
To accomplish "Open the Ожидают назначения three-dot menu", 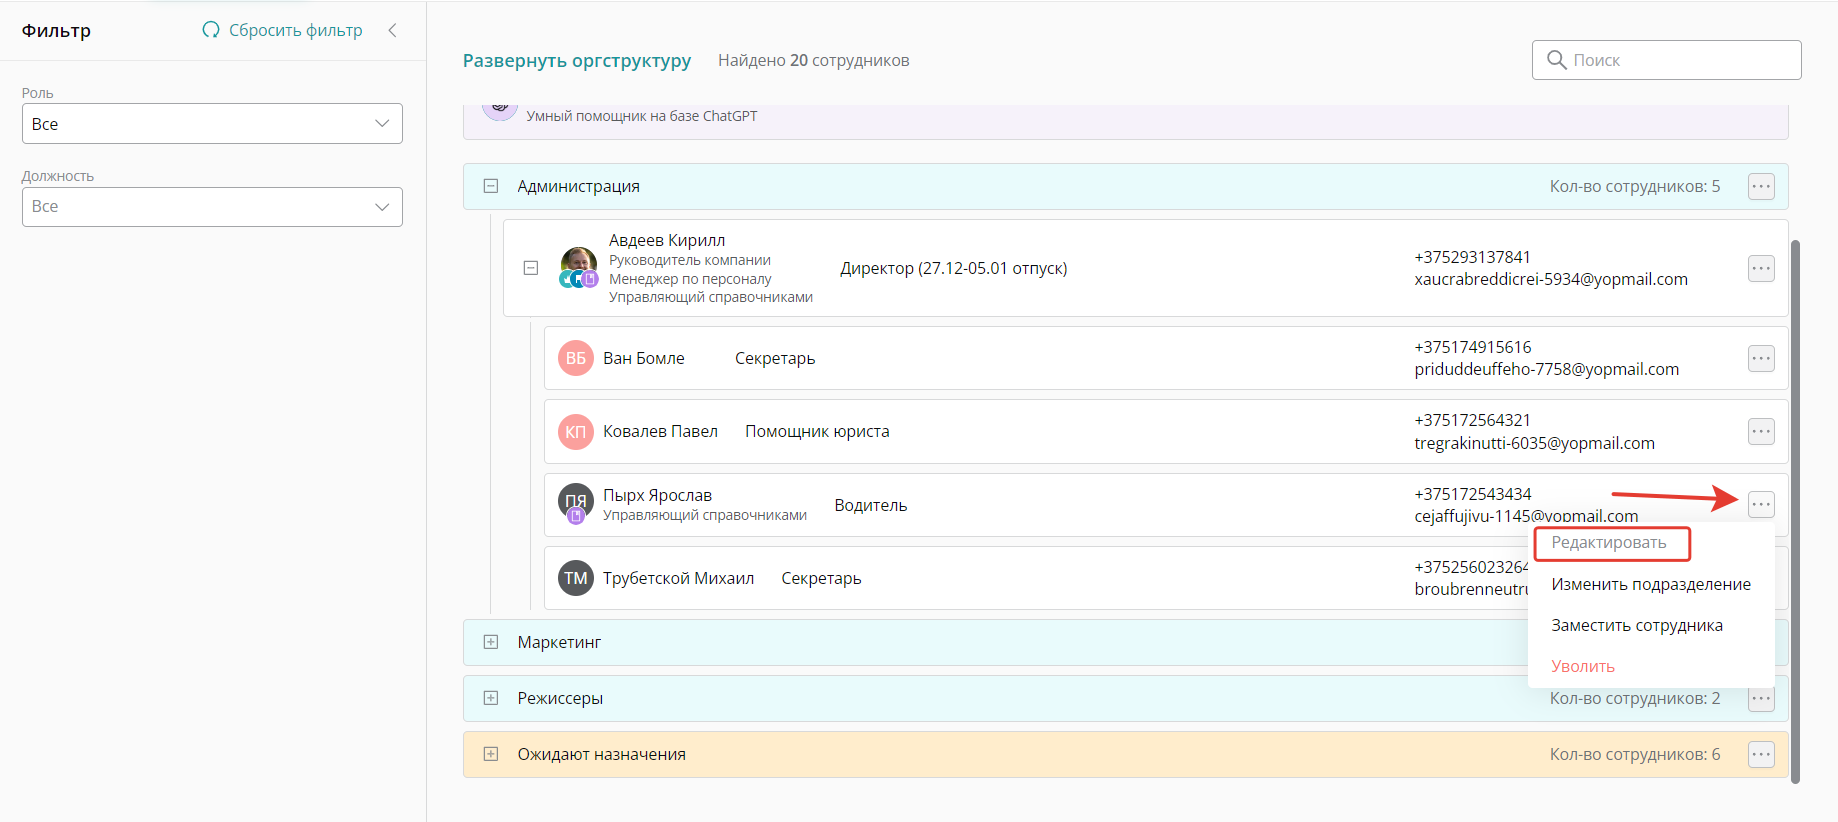I will tap(1761, 754).
